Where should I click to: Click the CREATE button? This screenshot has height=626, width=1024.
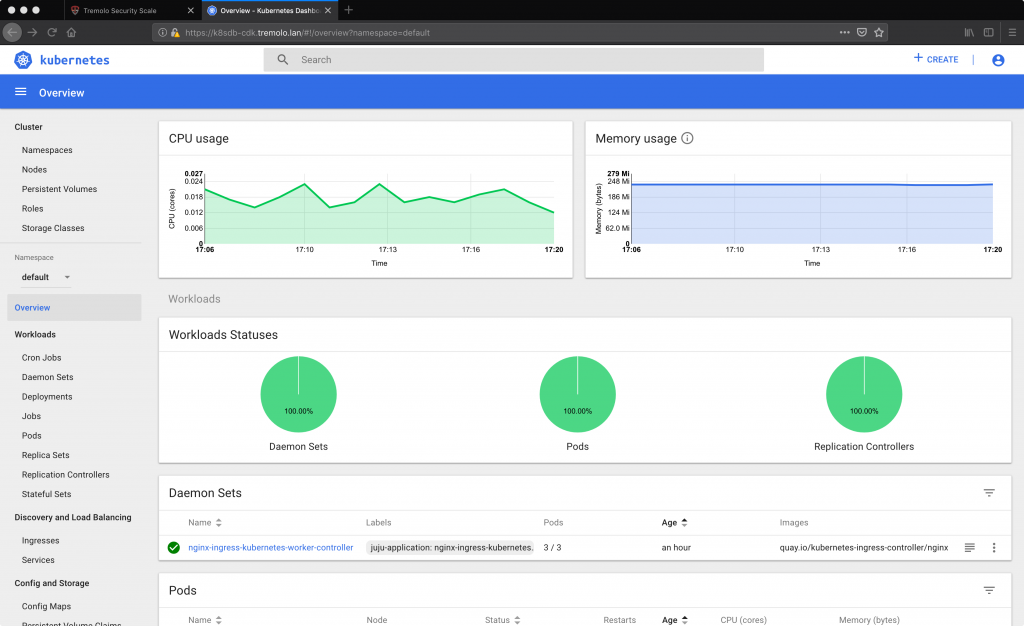[x=936, y=59]
